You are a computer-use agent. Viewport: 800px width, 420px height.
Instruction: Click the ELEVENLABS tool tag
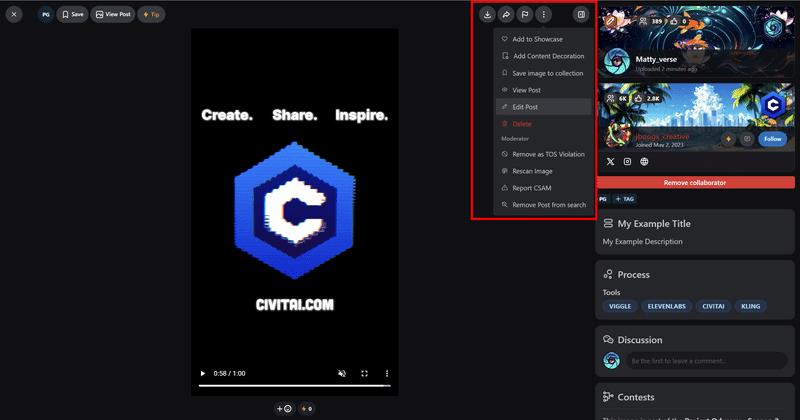(666, 306)
